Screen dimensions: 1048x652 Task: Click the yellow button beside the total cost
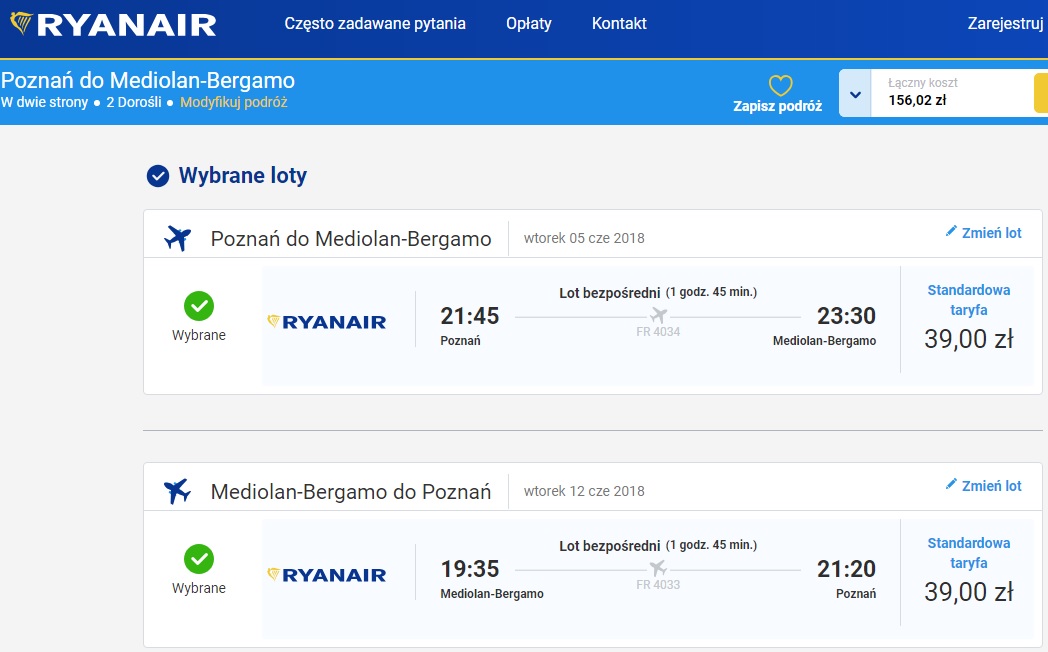pos(1041,93)
